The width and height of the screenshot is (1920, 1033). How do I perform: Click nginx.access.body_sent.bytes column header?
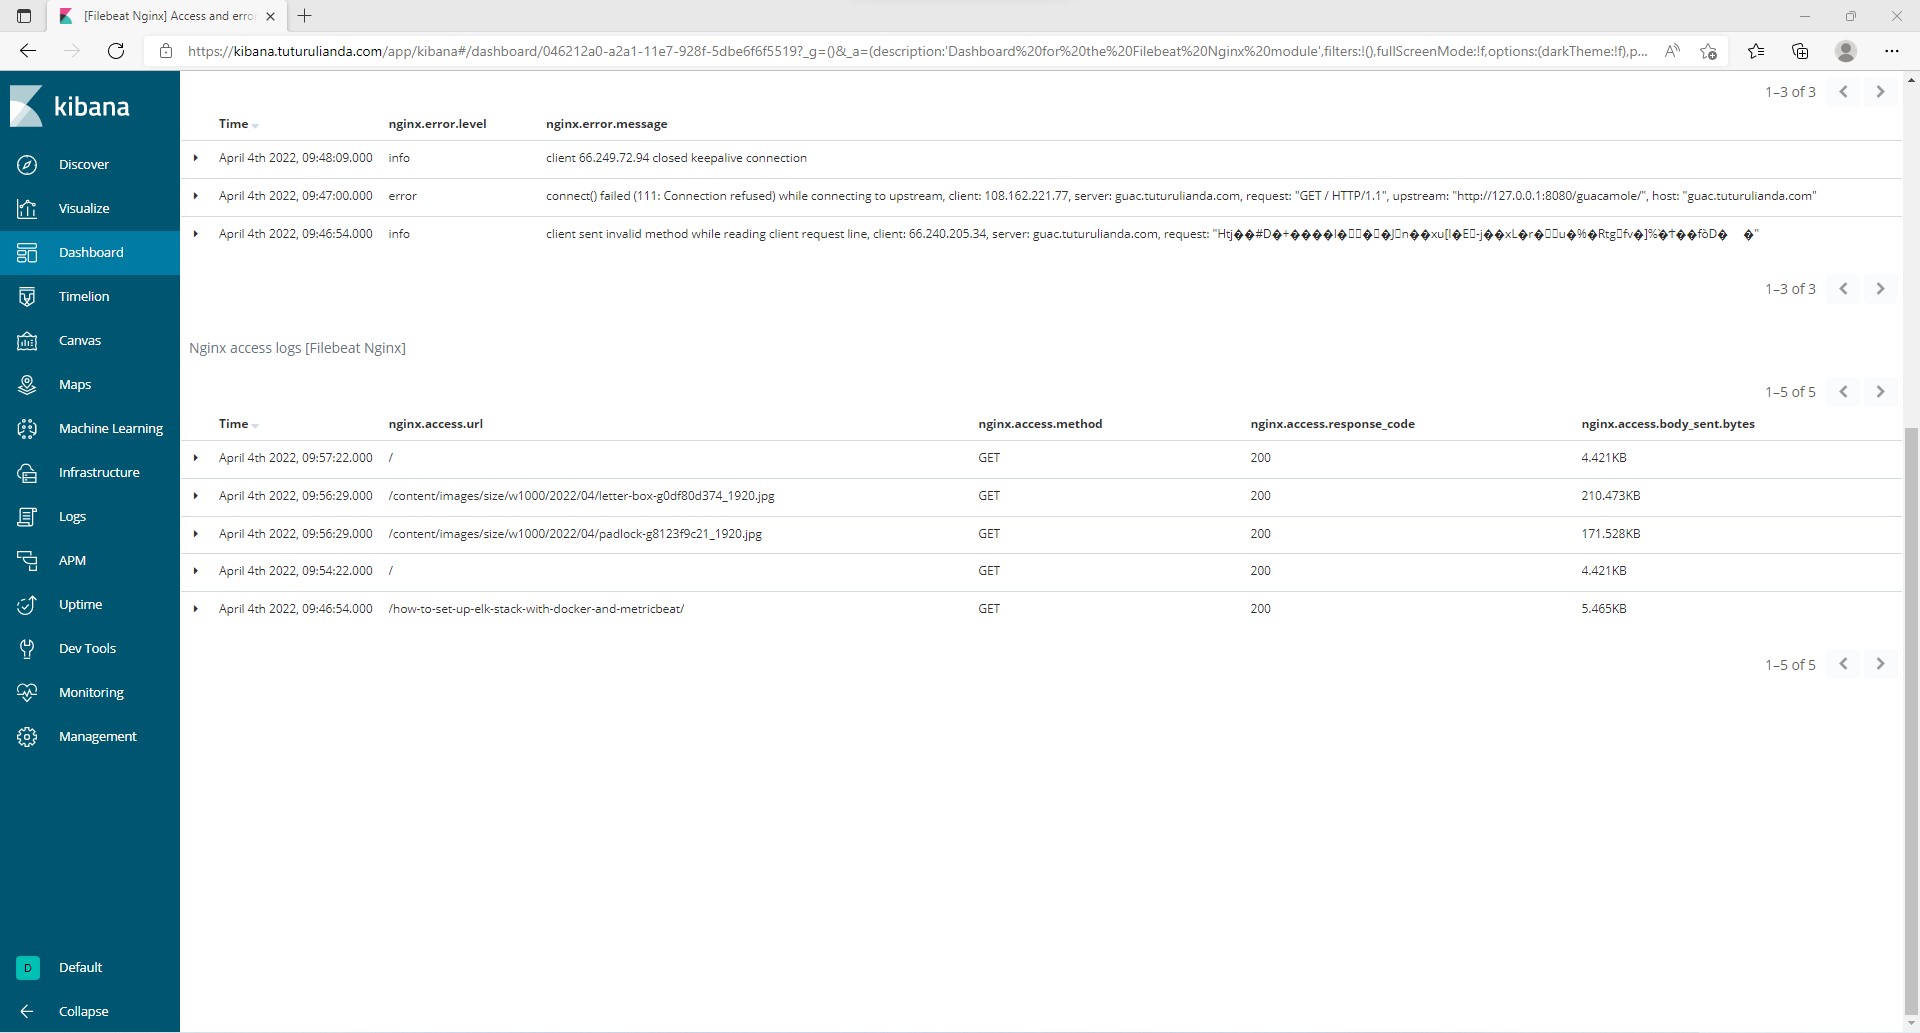click(x=1668, y=424)
